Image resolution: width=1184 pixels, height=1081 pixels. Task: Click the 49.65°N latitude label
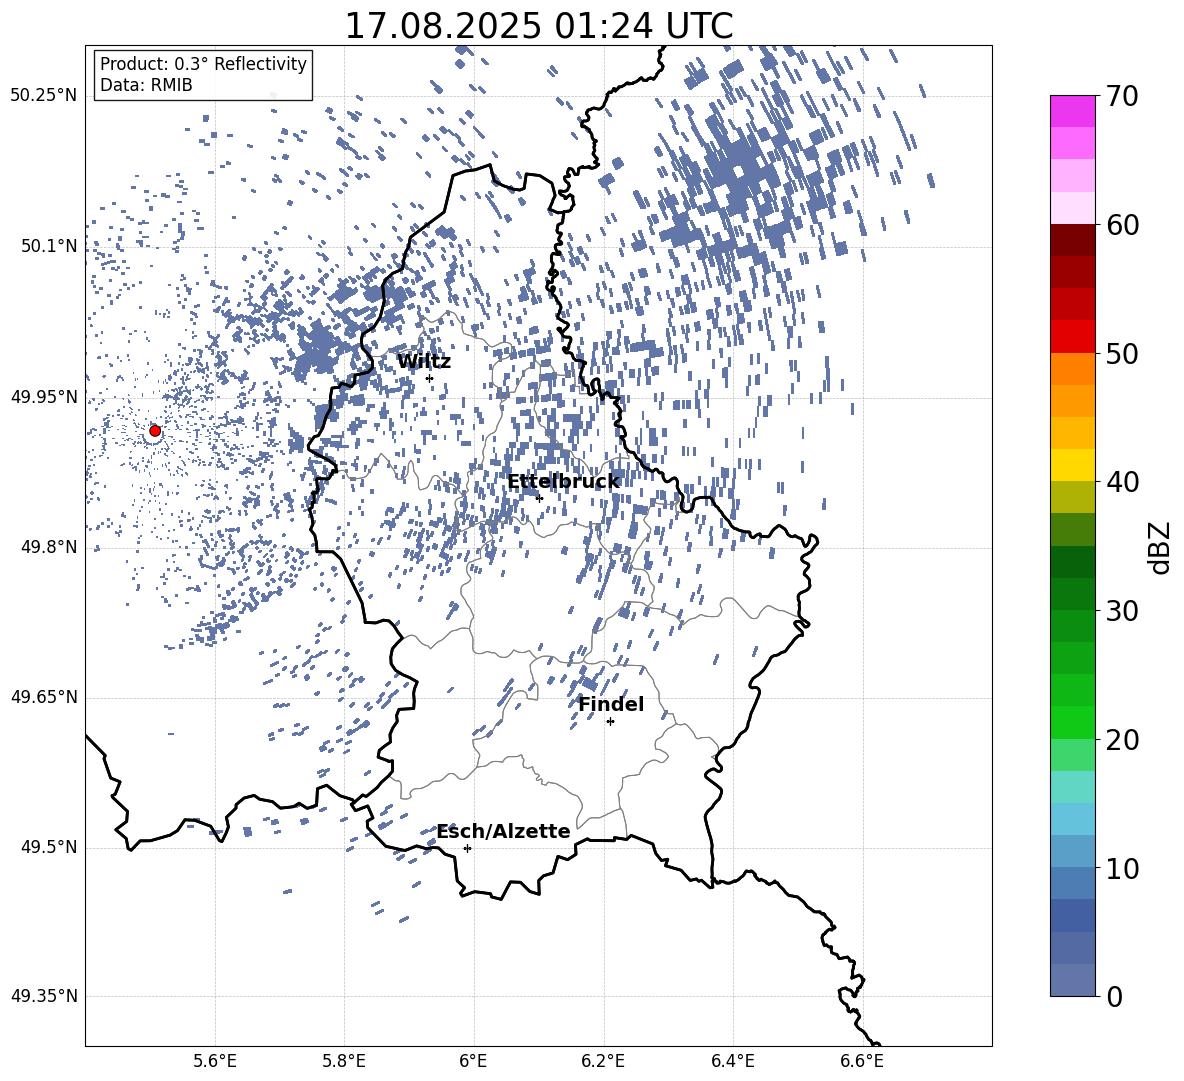pyautogui.click(x=44, y=697)
